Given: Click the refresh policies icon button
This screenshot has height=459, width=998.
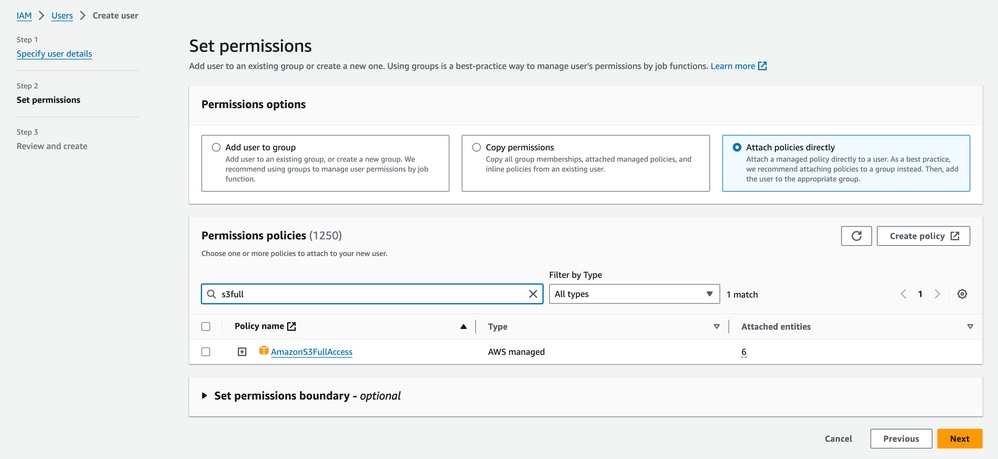Looking at the screenshot, I should click(856, 236).
